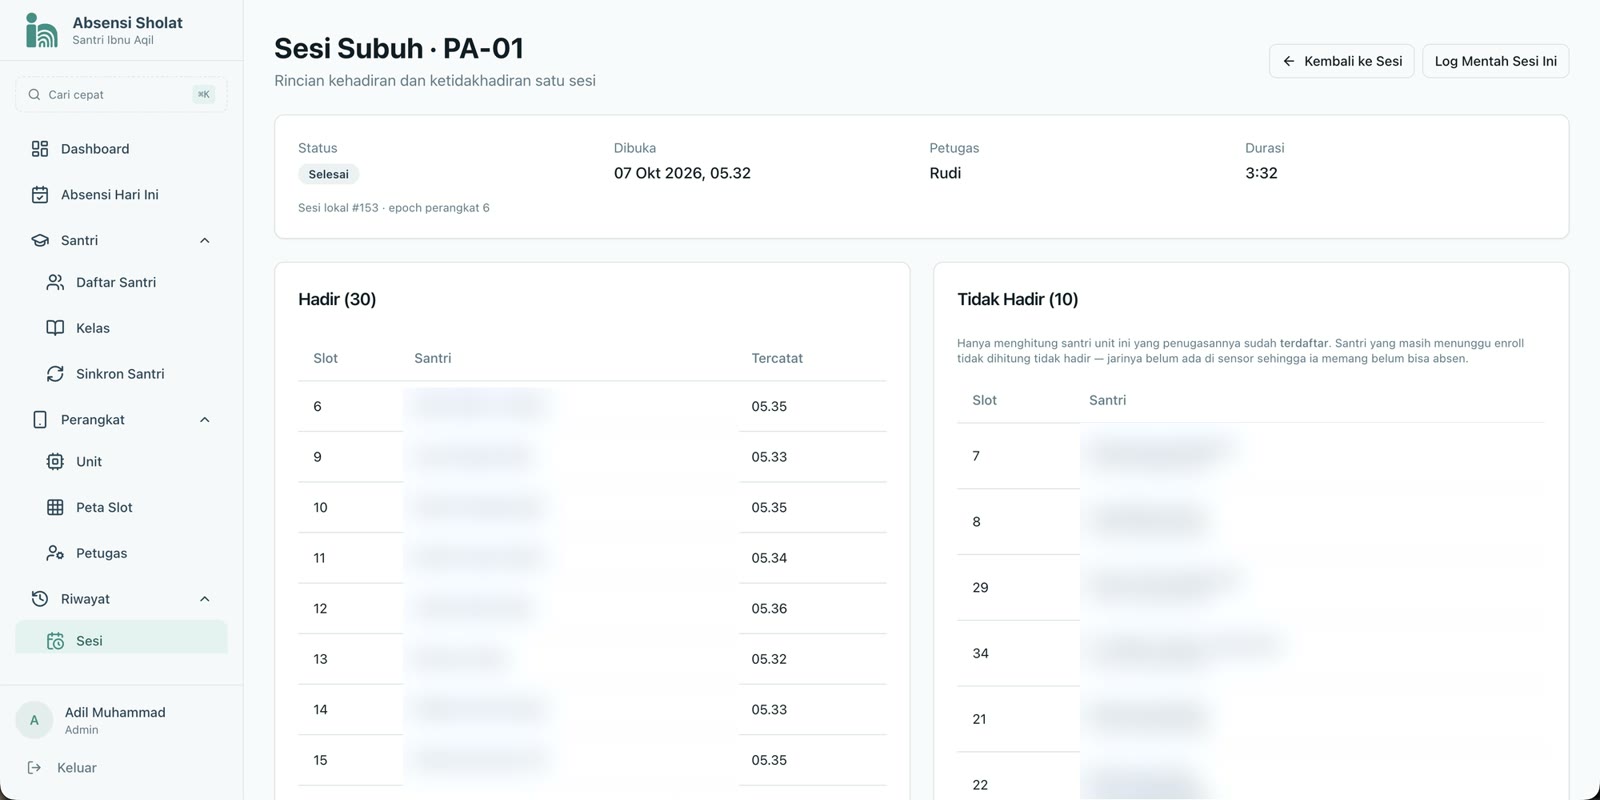Click the Tidak Hadir (10) heading
This screenshot has width=1600, height=800.
(x=1018, y=299)
